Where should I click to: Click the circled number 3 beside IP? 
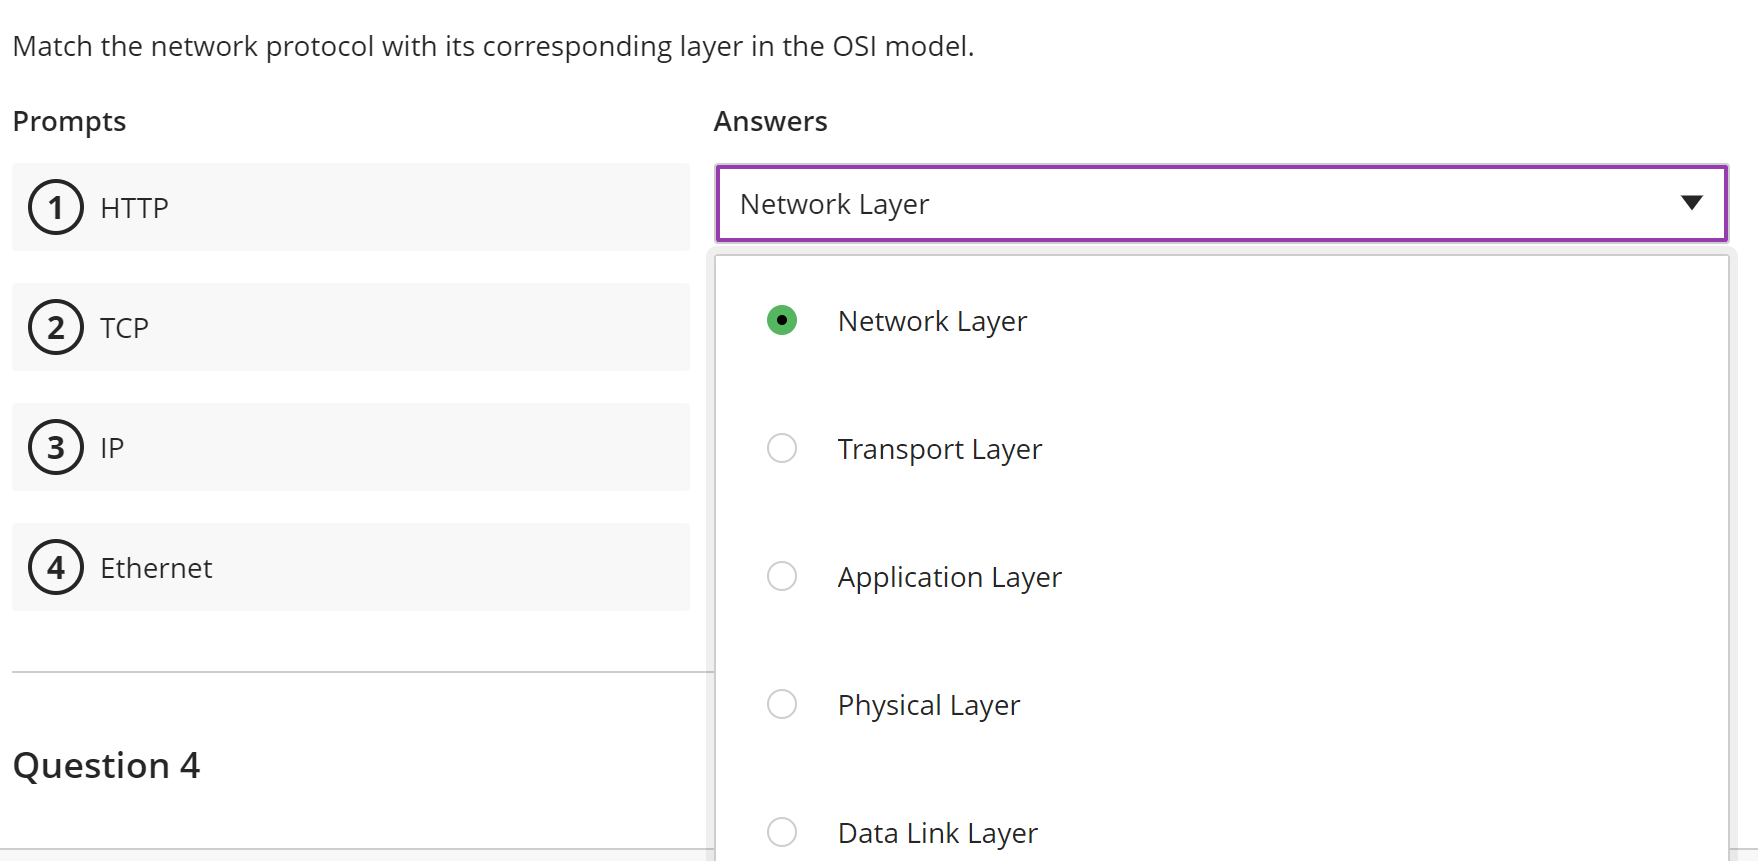(56, 447)
